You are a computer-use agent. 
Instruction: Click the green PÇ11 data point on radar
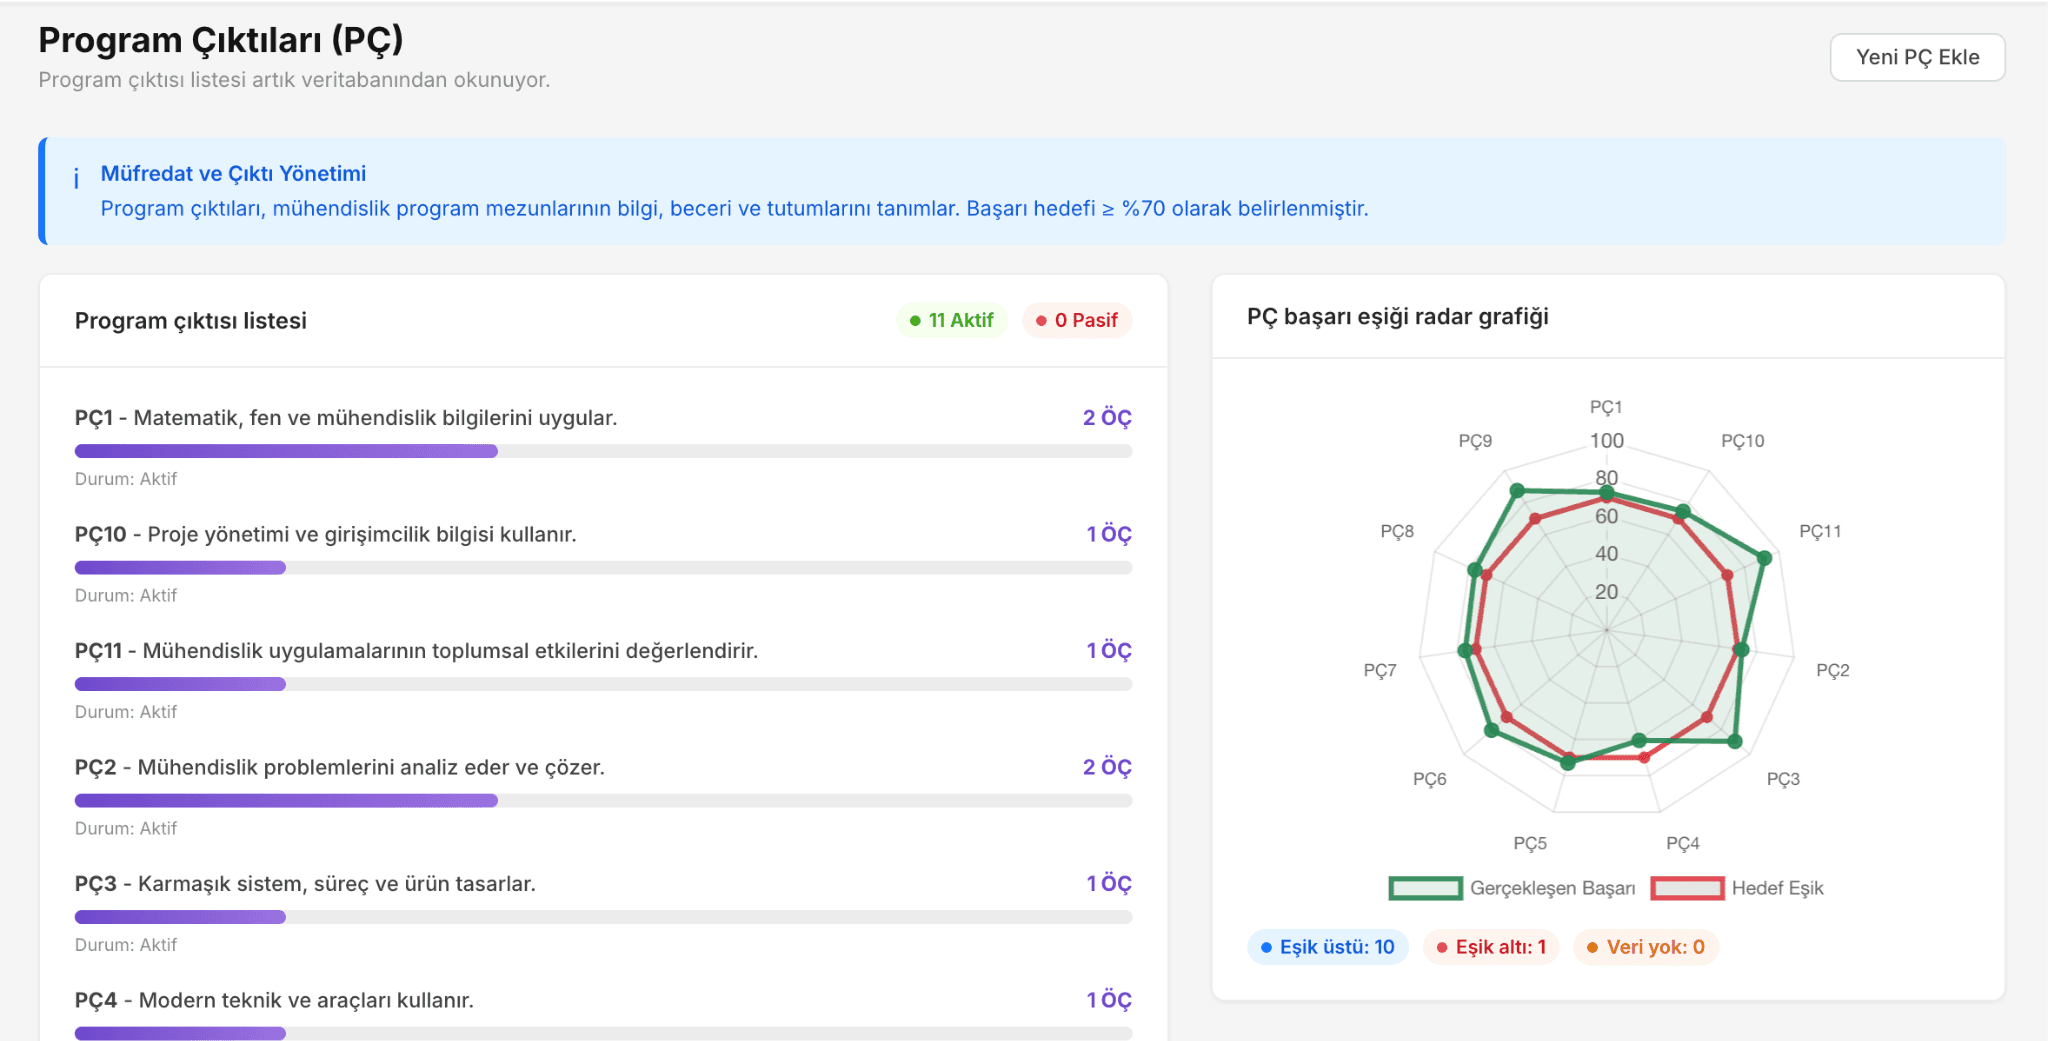pos(1765,558)
